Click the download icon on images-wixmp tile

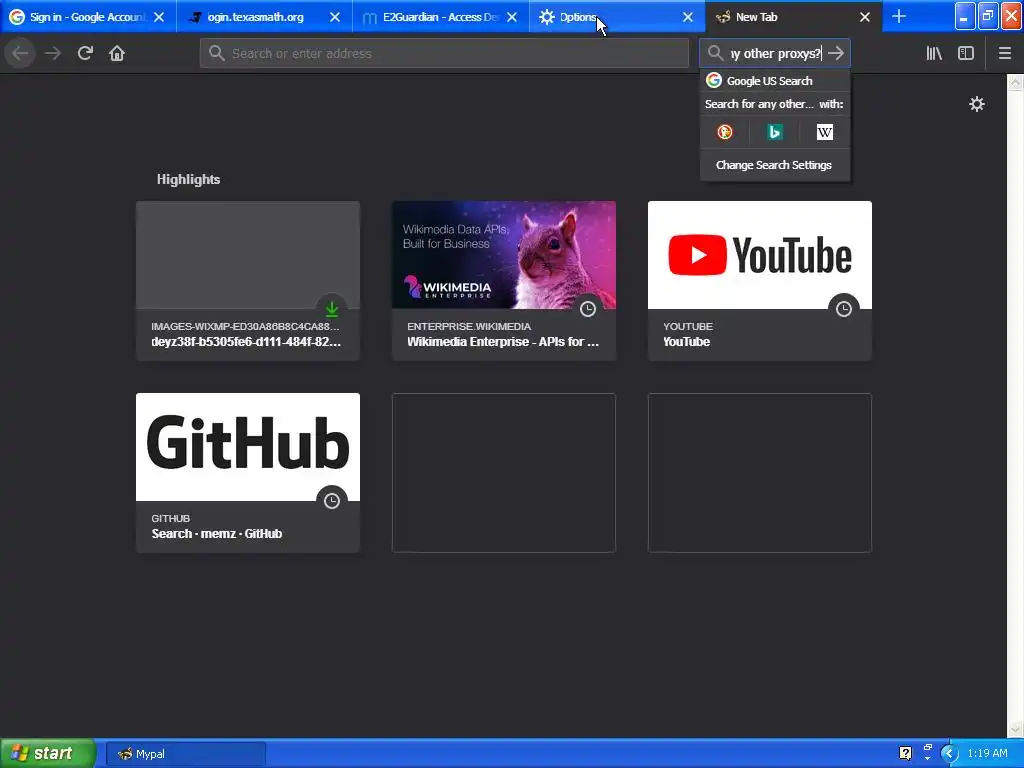[332, 309]
